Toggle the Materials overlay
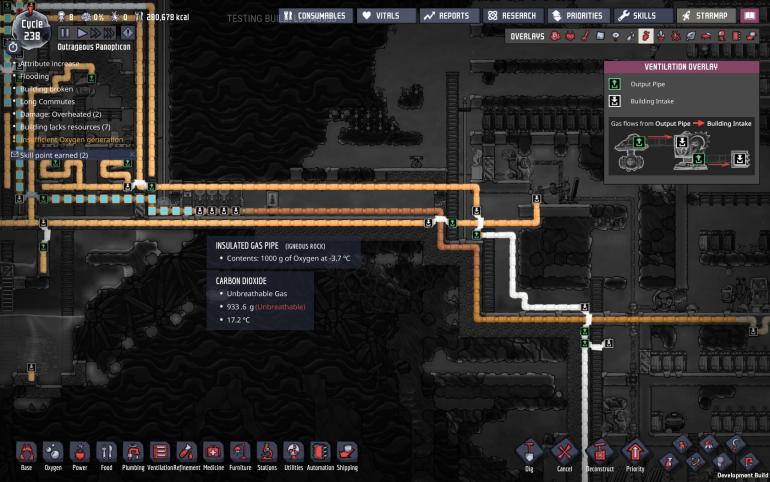Image resolution: width=770 pixels, height=482 pixels. pos(600,36)
